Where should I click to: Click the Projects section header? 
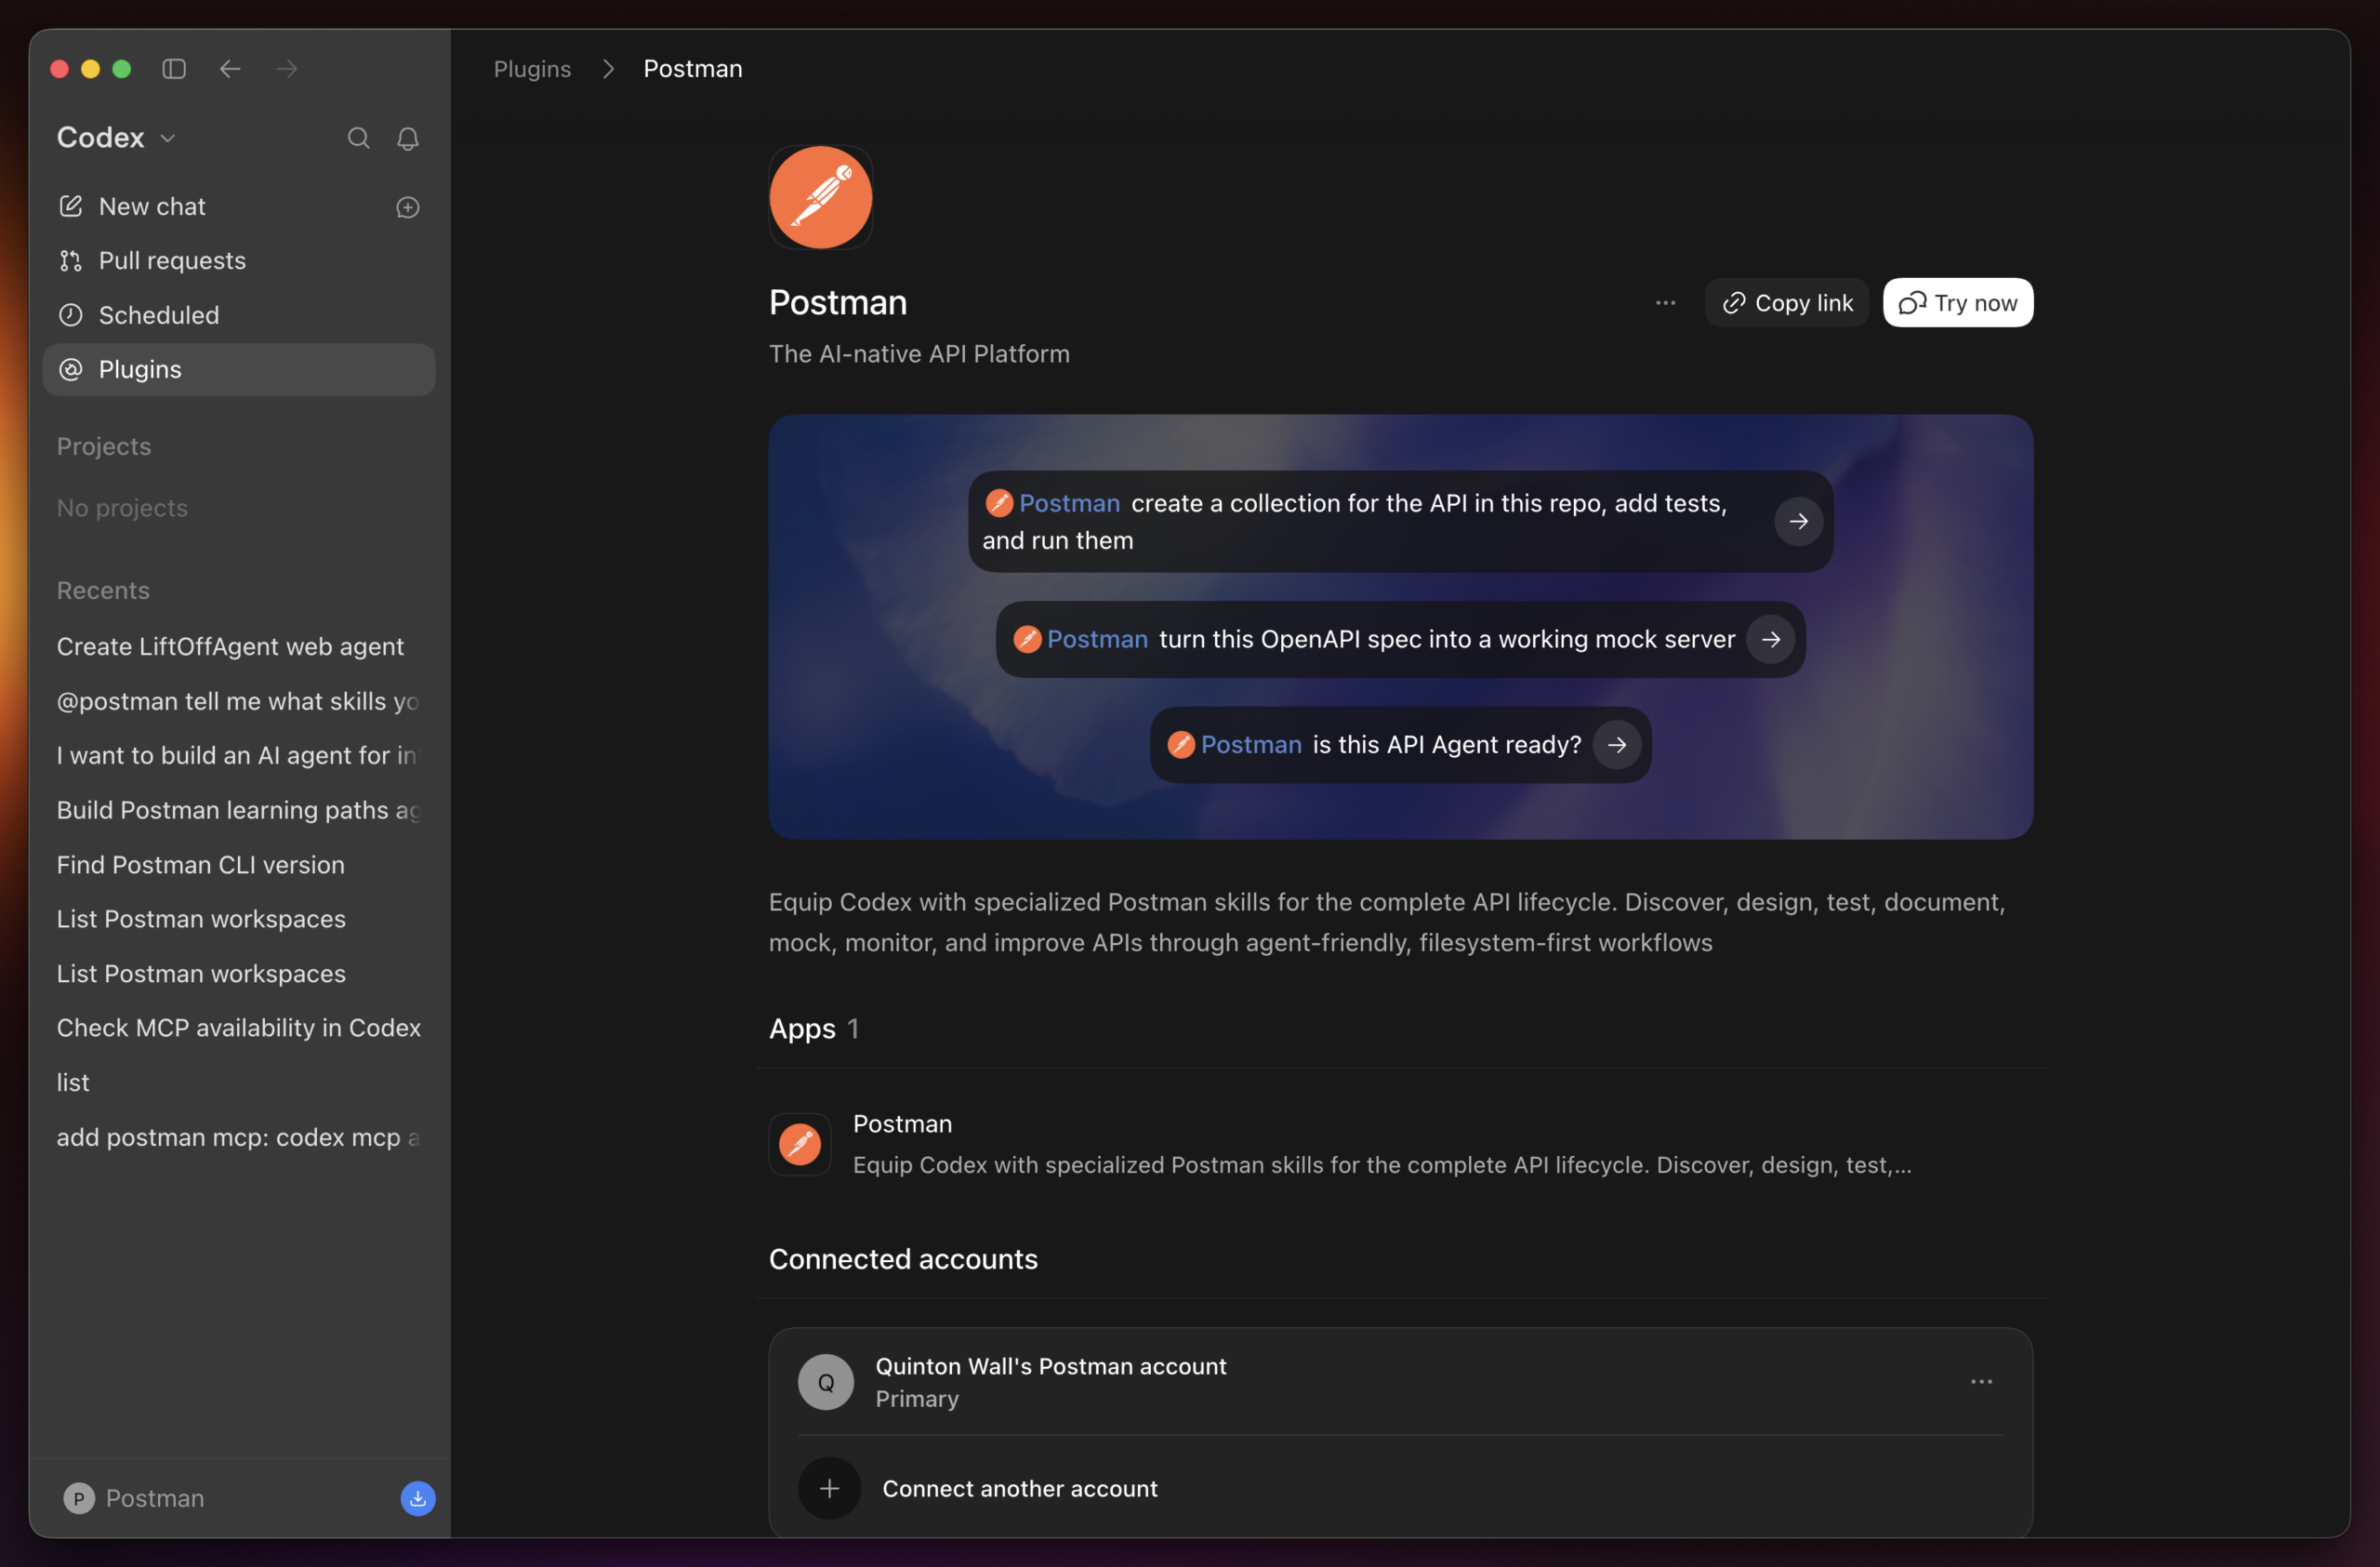(x=104, y=447)
